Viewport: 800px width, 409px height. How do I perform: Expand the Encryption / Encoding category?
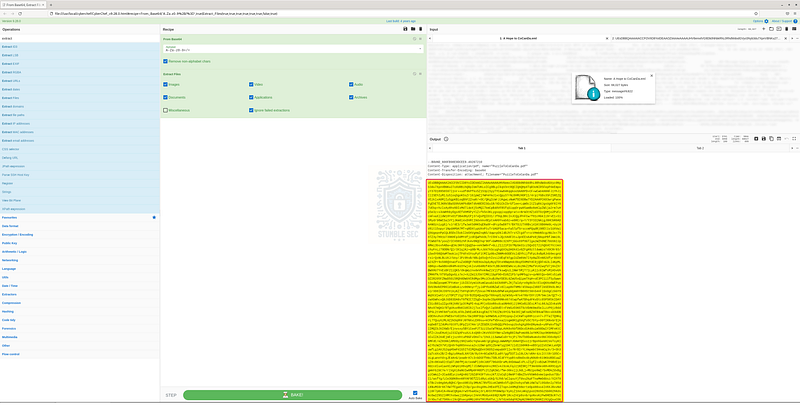point(80,235)
